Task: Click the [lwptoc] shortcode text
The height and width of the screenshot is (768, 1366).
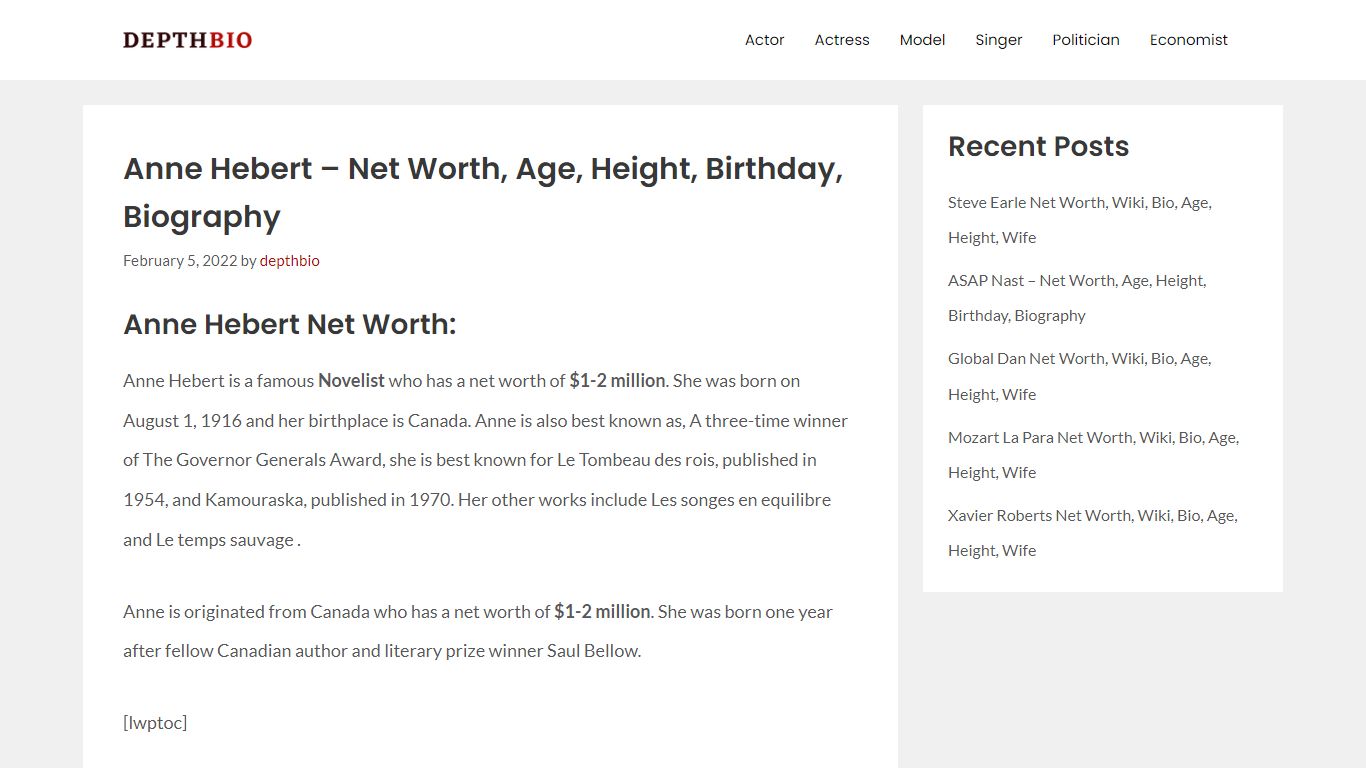Action: click(x=155, y=723)
